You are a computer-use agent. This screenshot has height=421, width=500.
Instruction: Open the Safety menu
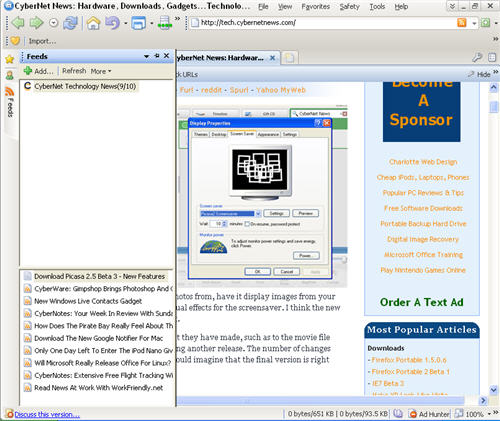pos(349,6)
